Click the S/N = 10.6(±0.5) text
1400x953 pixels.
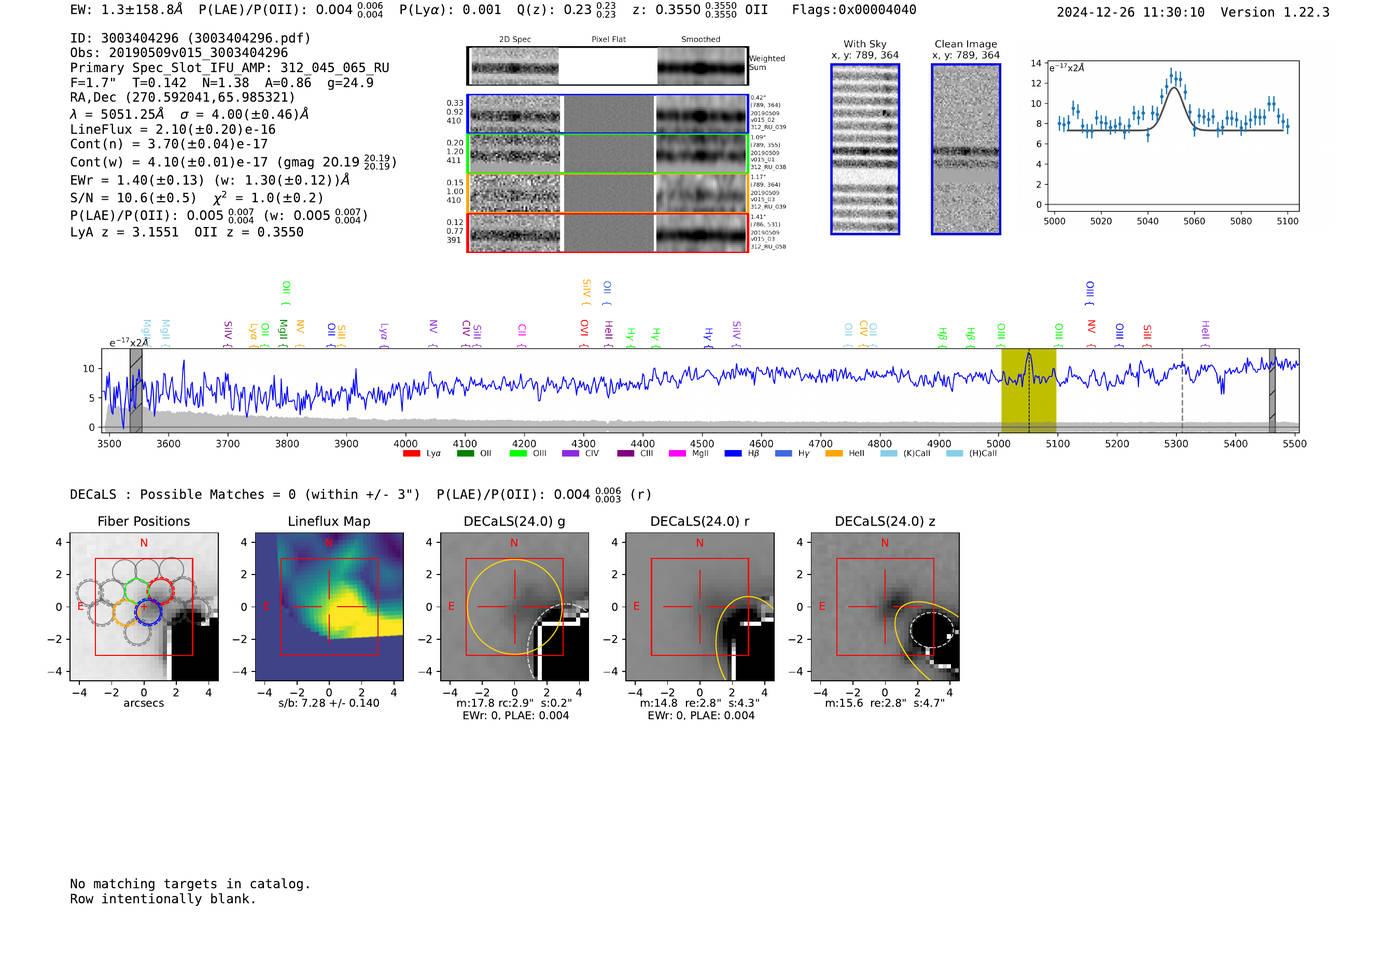pyautogui.click(x=133, y=198)
